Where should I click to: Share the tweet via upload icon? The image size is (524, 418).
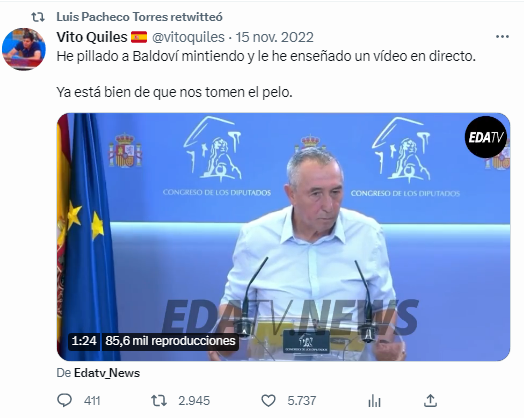[430, 400]
